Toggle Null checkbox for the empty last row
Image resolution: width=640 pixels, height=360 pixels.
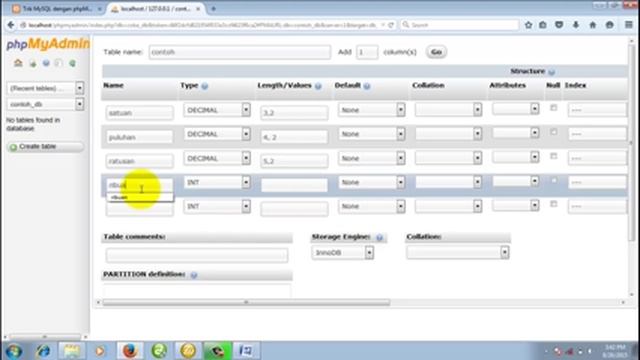(553, 204)
